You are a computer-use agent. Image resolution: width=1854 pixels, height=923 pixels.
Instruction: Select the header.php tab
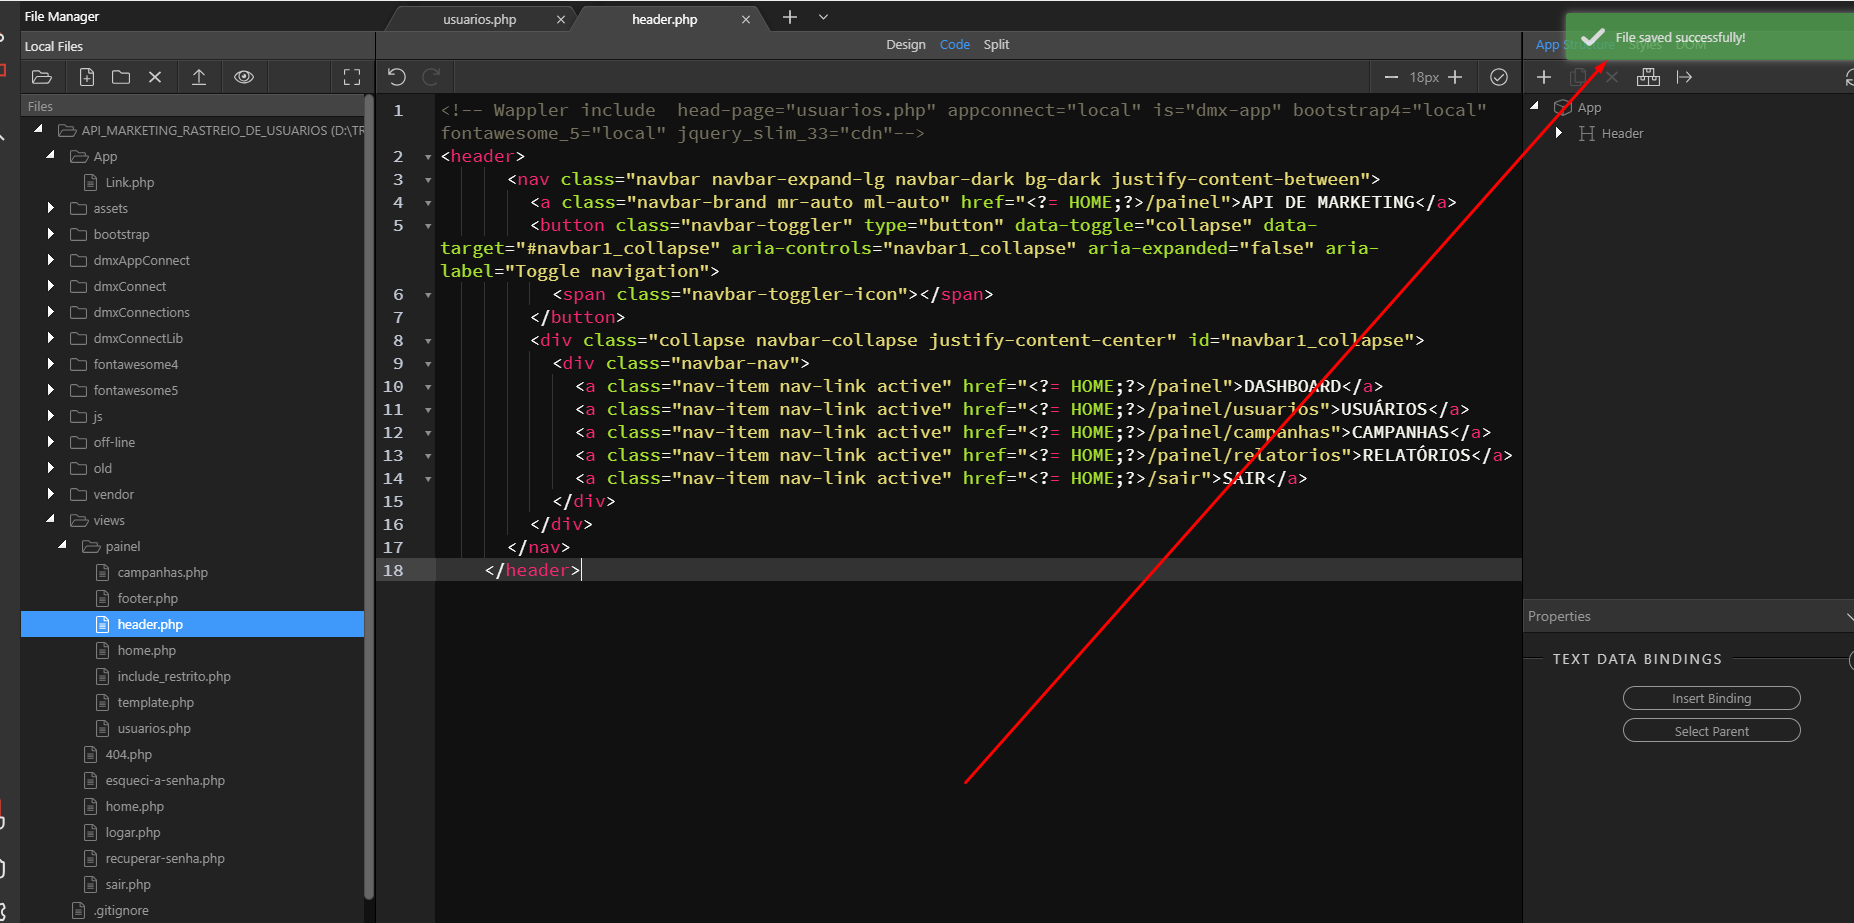664,19
